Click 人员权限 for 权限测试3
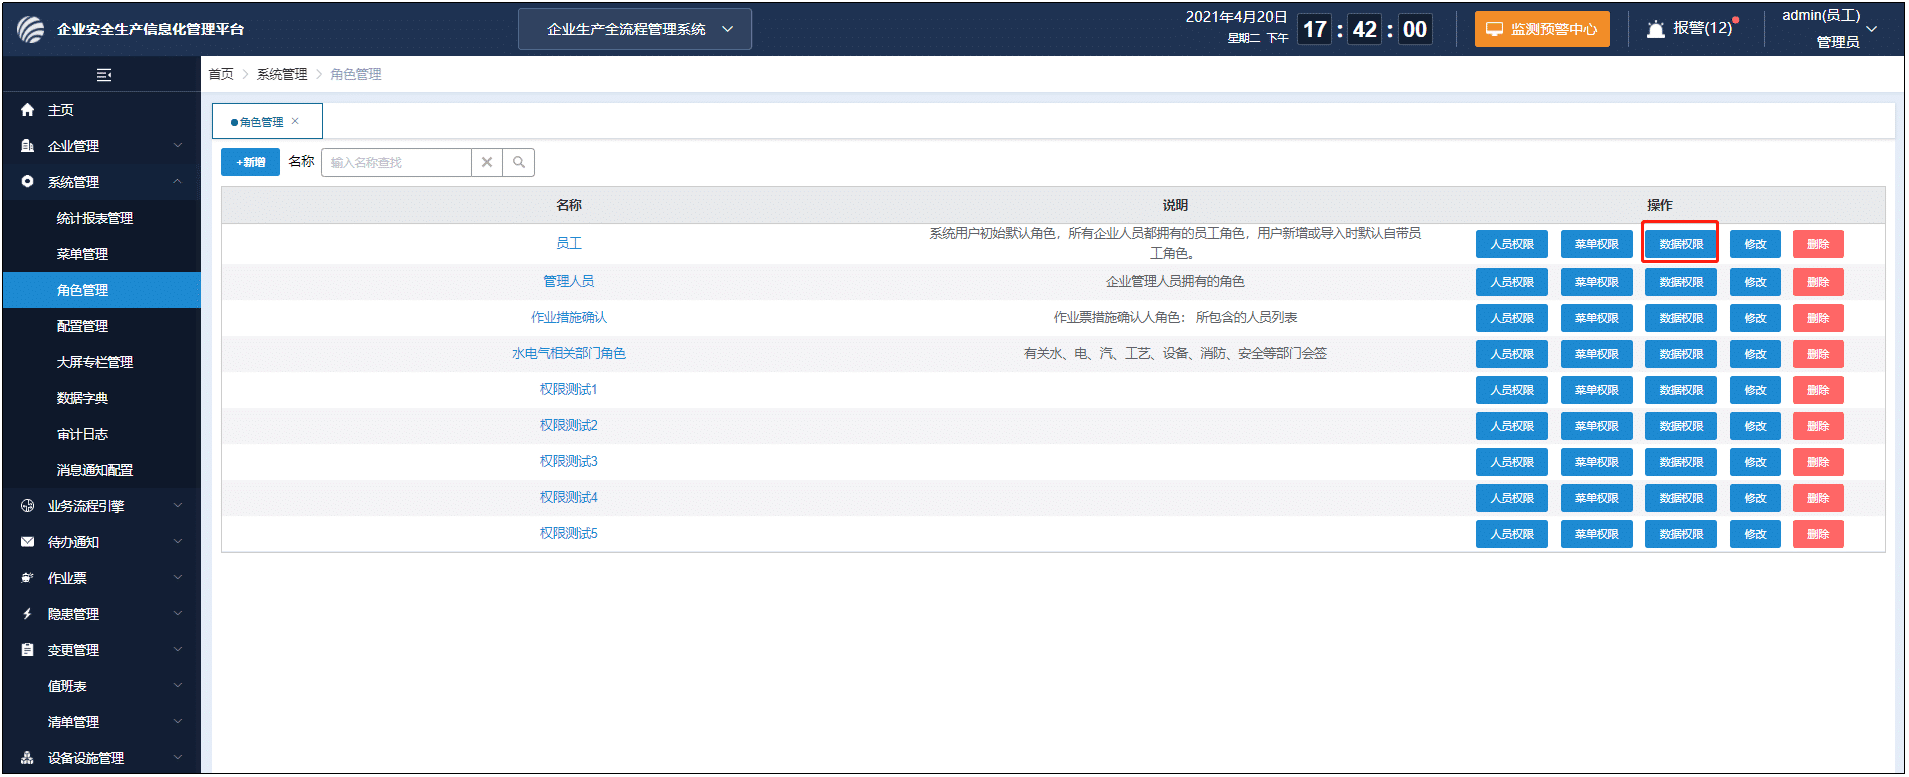The height and width of the screenshot is (777, 1909). click(1512, 462)
